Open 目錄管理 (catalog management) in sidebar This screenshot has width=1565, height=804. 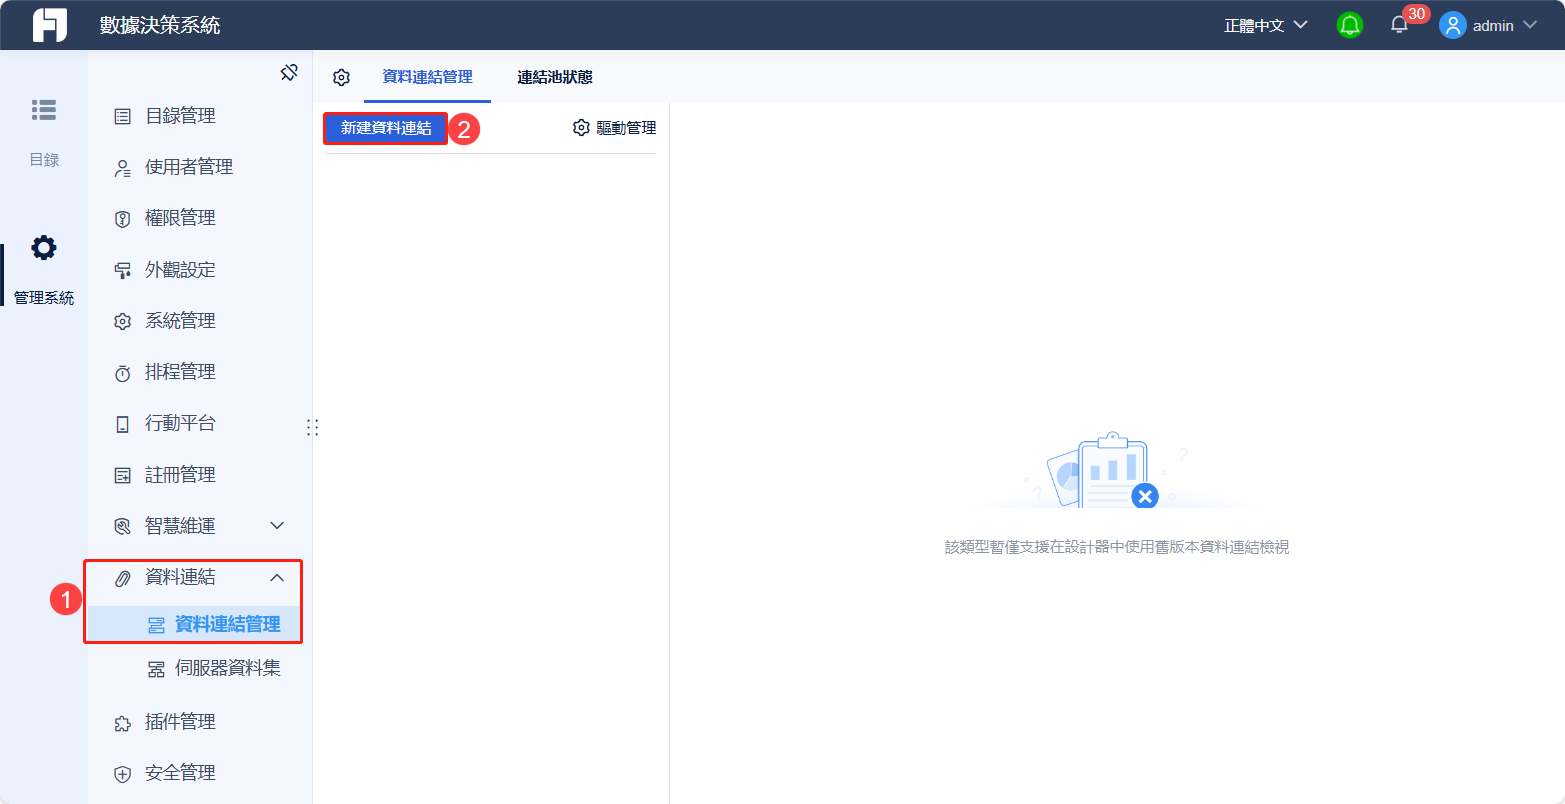point(181,115)
